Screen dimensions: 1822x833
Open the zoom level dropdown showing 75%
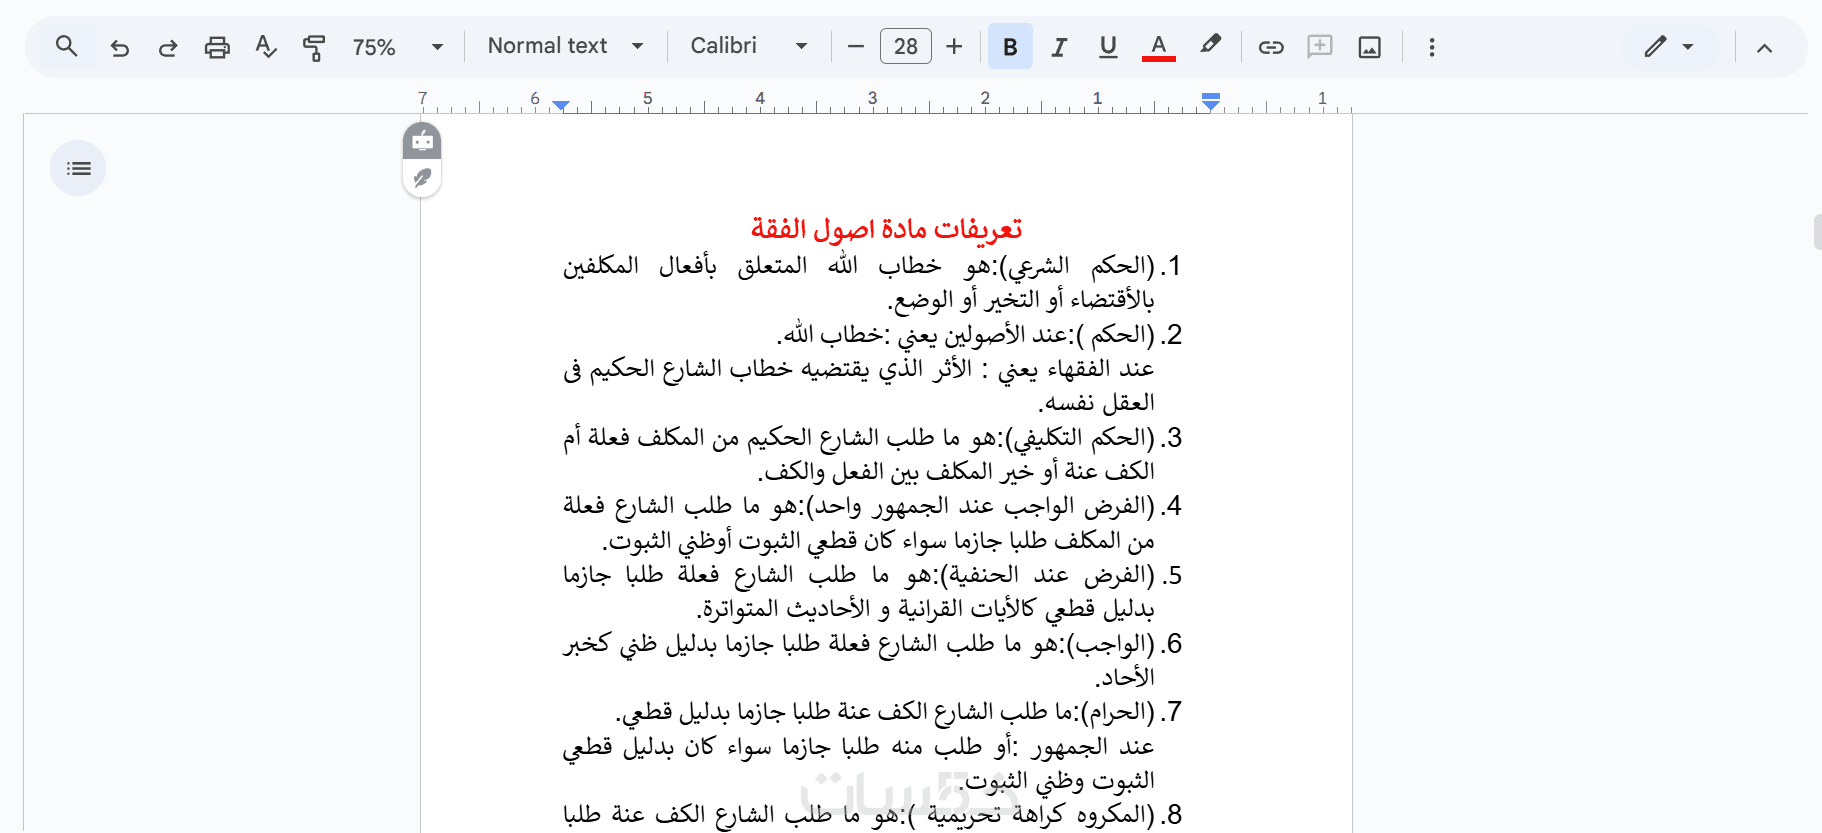click(397, 47)
